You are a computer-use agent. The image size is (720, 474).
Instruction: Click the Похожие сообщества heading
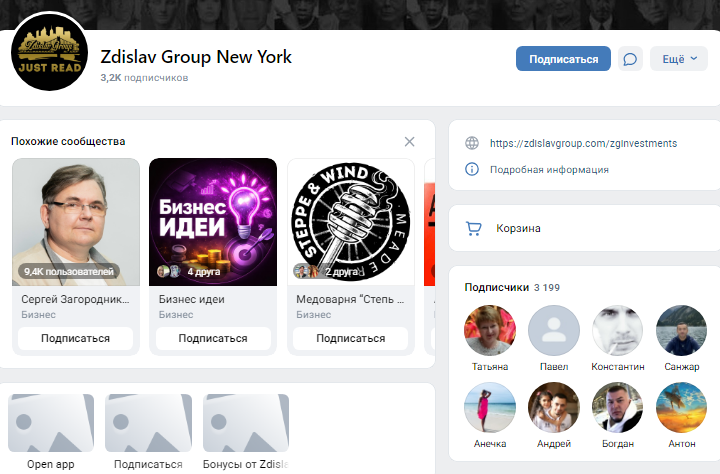pos(68,141)
